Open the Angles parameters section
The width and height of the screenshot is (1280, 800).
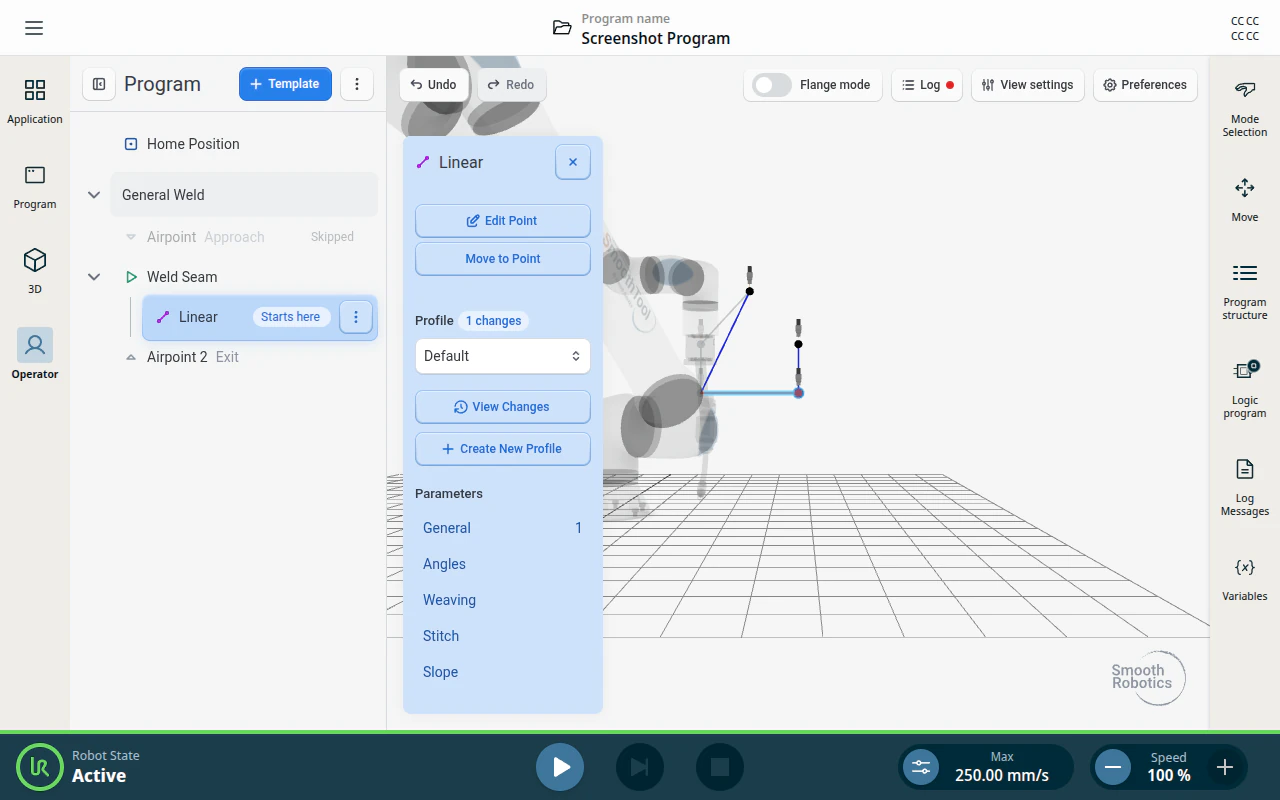503,564
